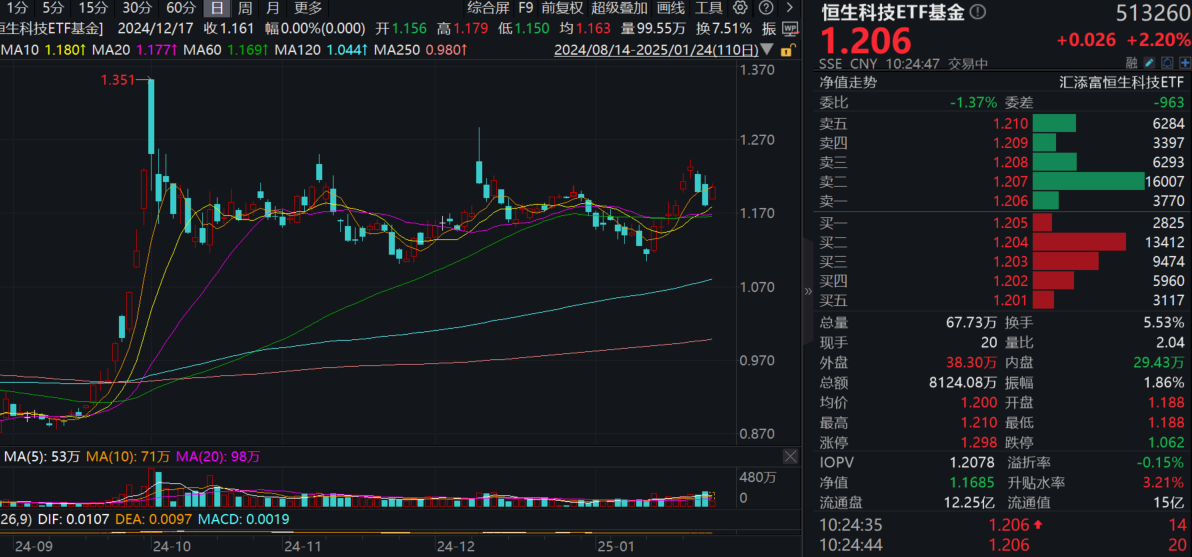Click the MA(5): 53万 volume label
Screen dimensions: 1192x557
(x=43, y=456)
